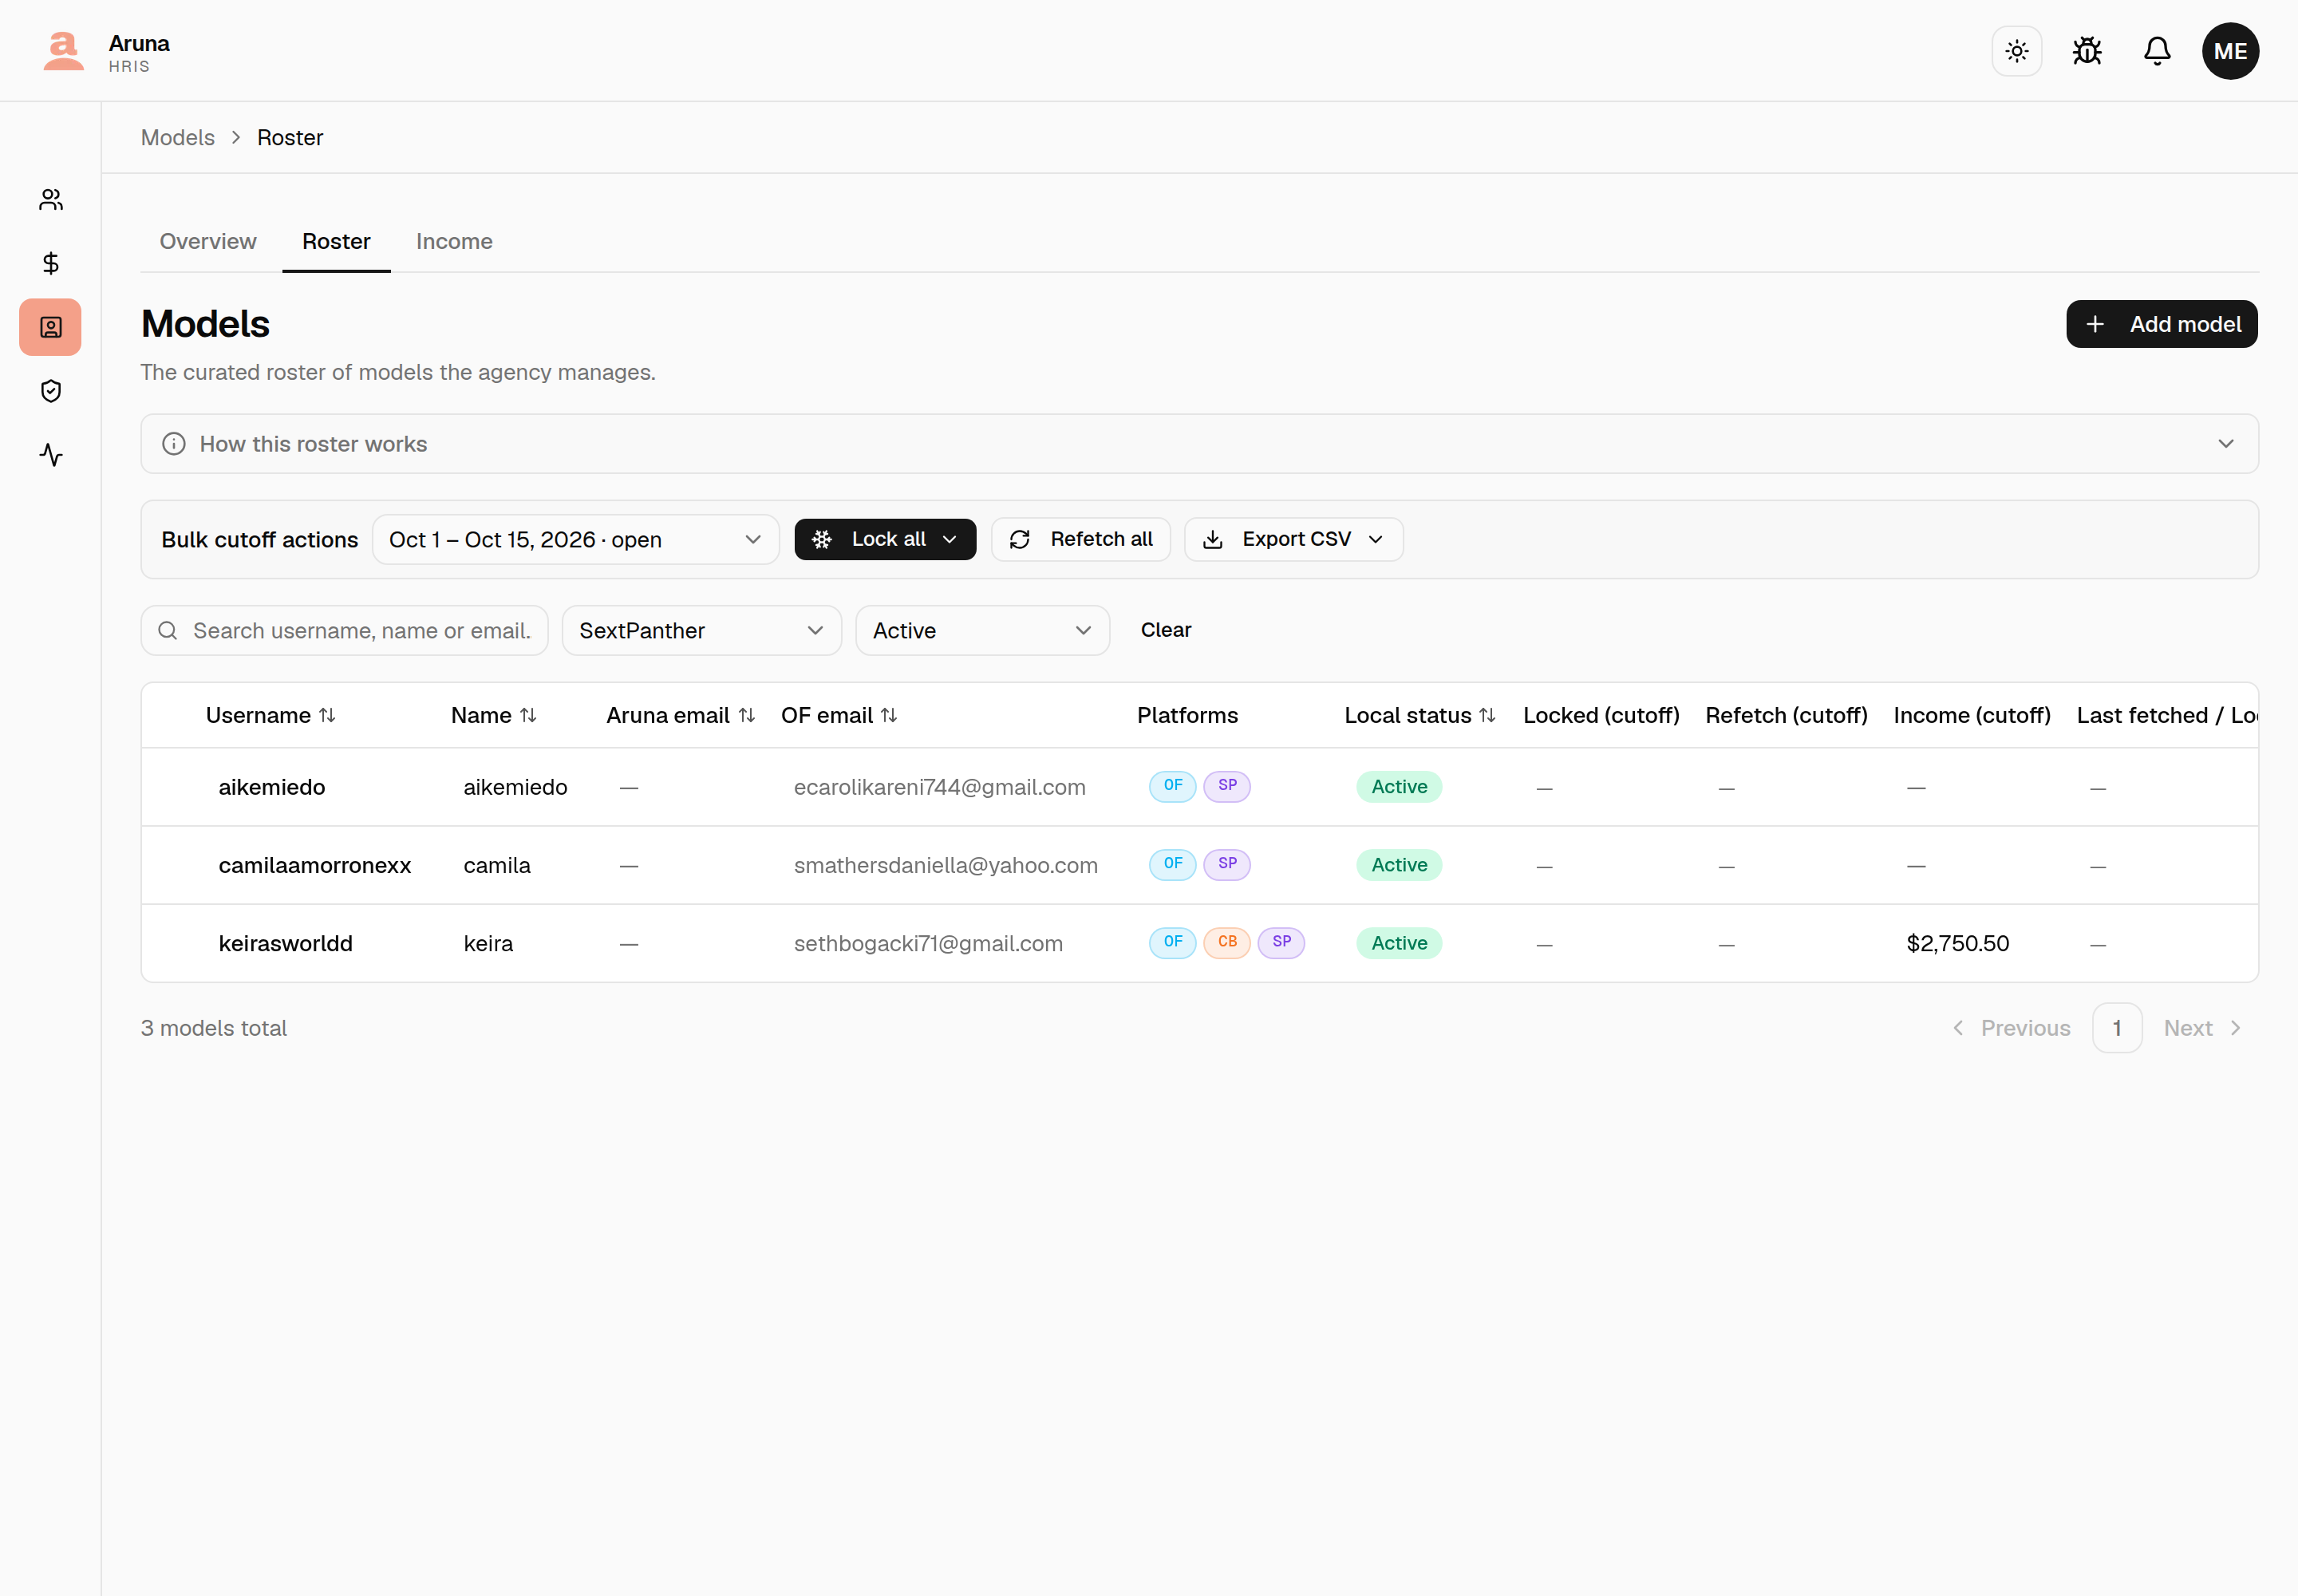Click the smathersdaniella@yahoo.com email

point(945,866)
